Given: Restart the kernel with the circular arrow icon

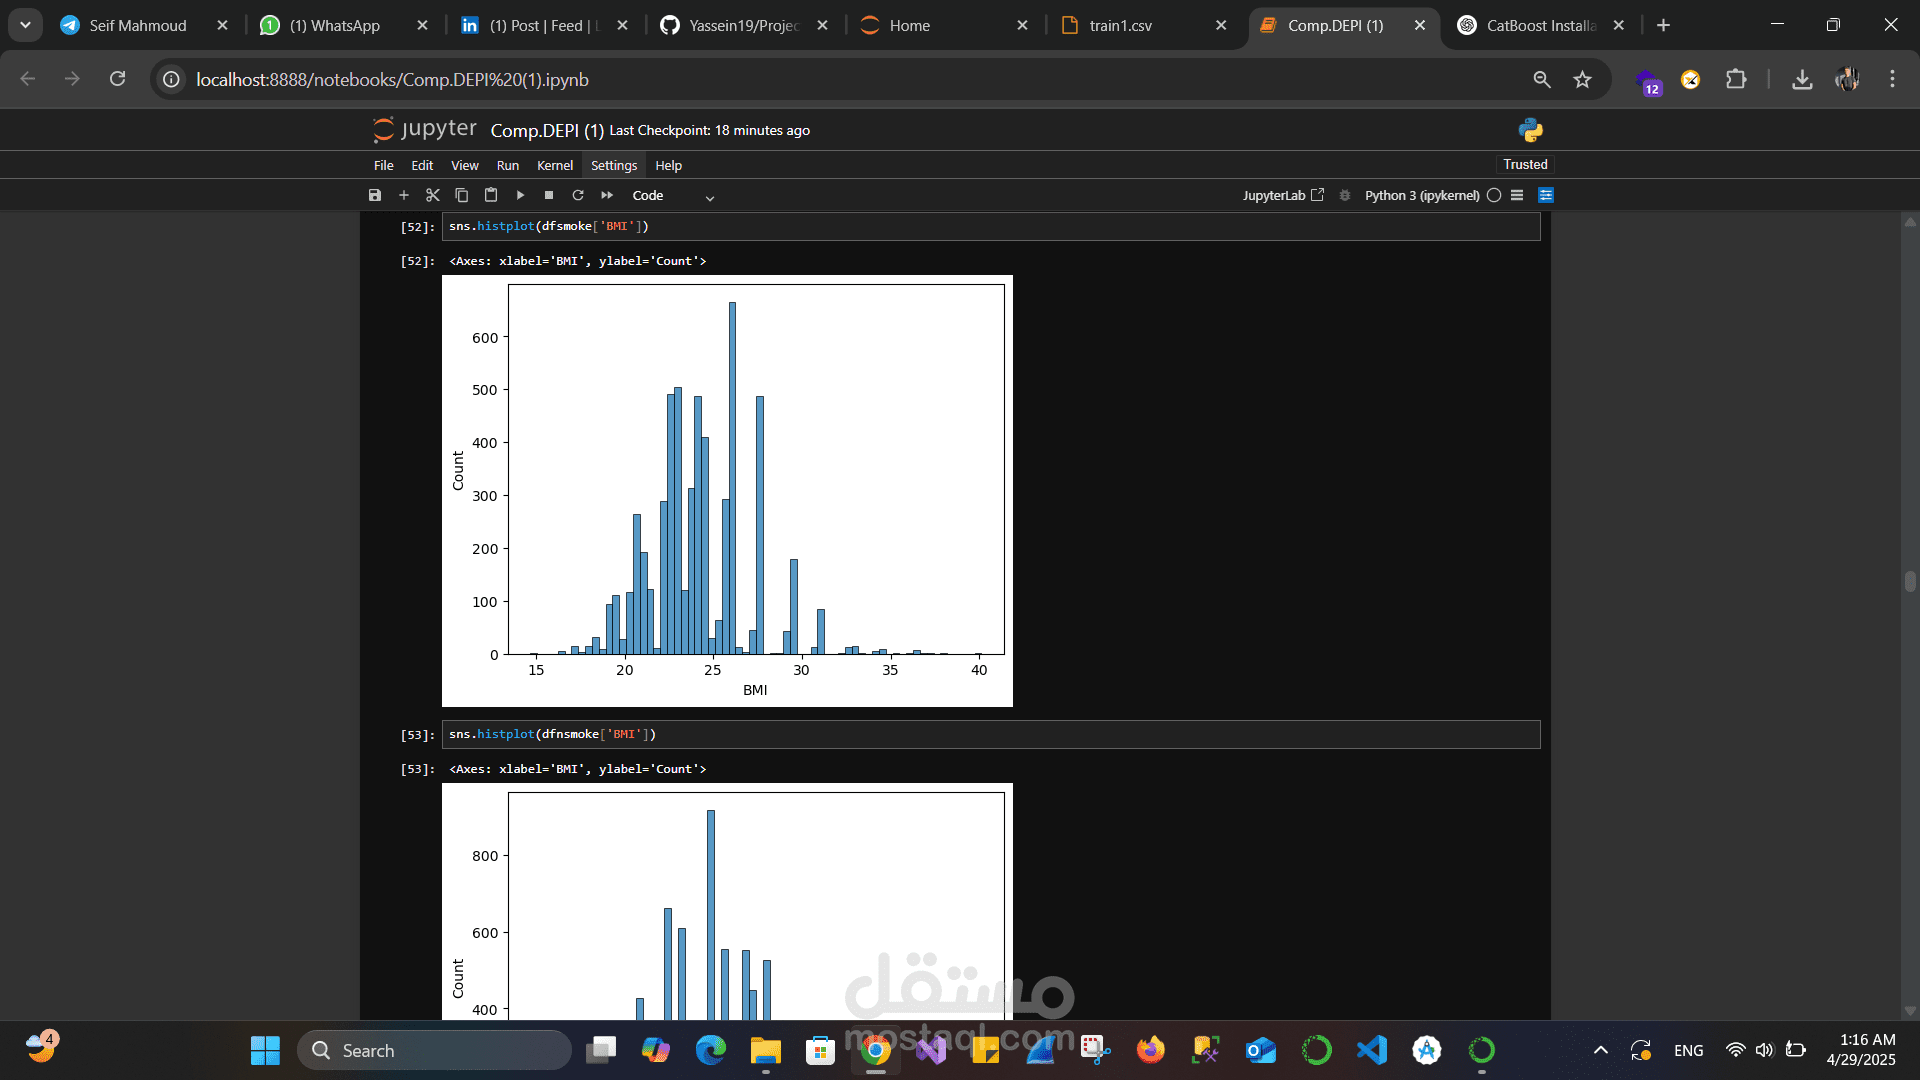Looking at the screenshot, I should click(x=578, y=195).
